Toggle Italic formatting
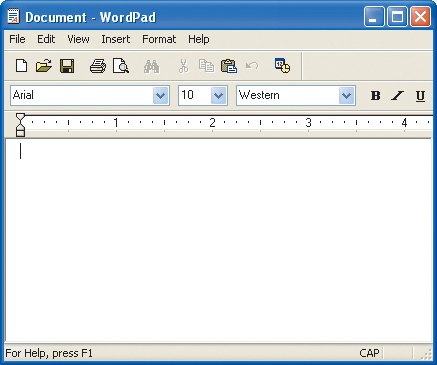 point(397,96)
